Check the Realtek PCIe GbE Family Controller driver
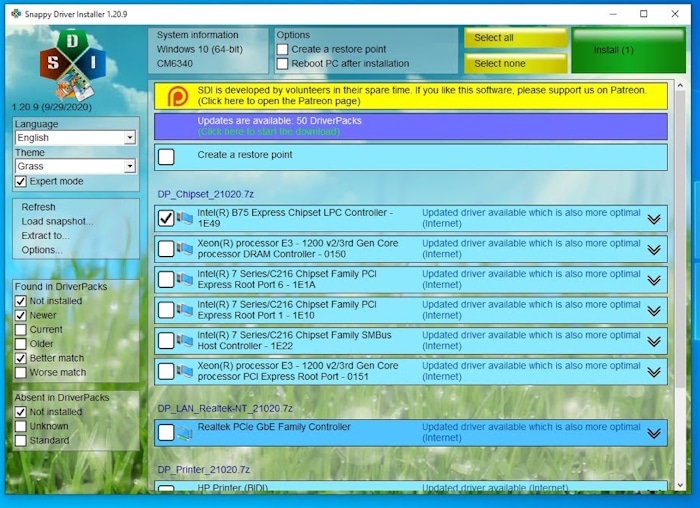Screen dimensions: 700x508 pyautogui.click(x=166, y=433)
